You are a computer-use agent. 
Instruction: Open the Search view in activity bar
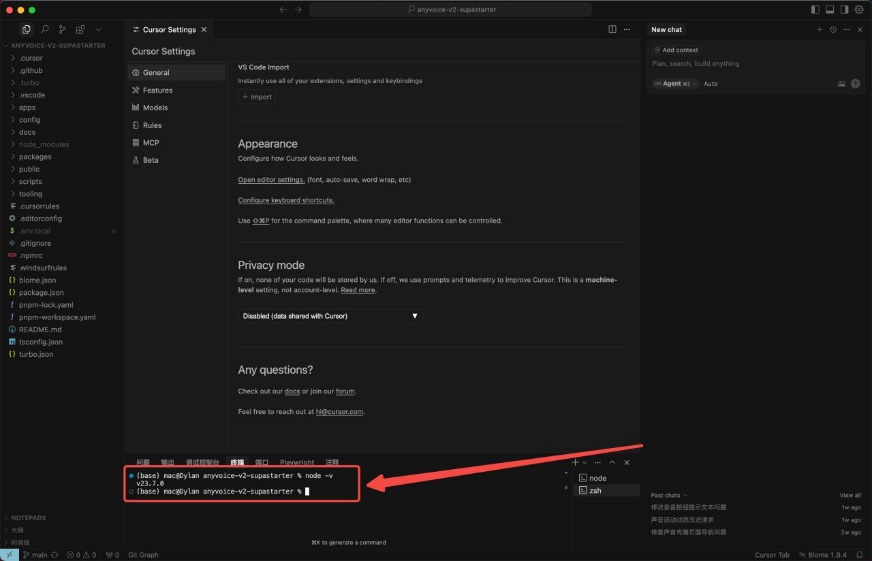(x=45, y=30)
